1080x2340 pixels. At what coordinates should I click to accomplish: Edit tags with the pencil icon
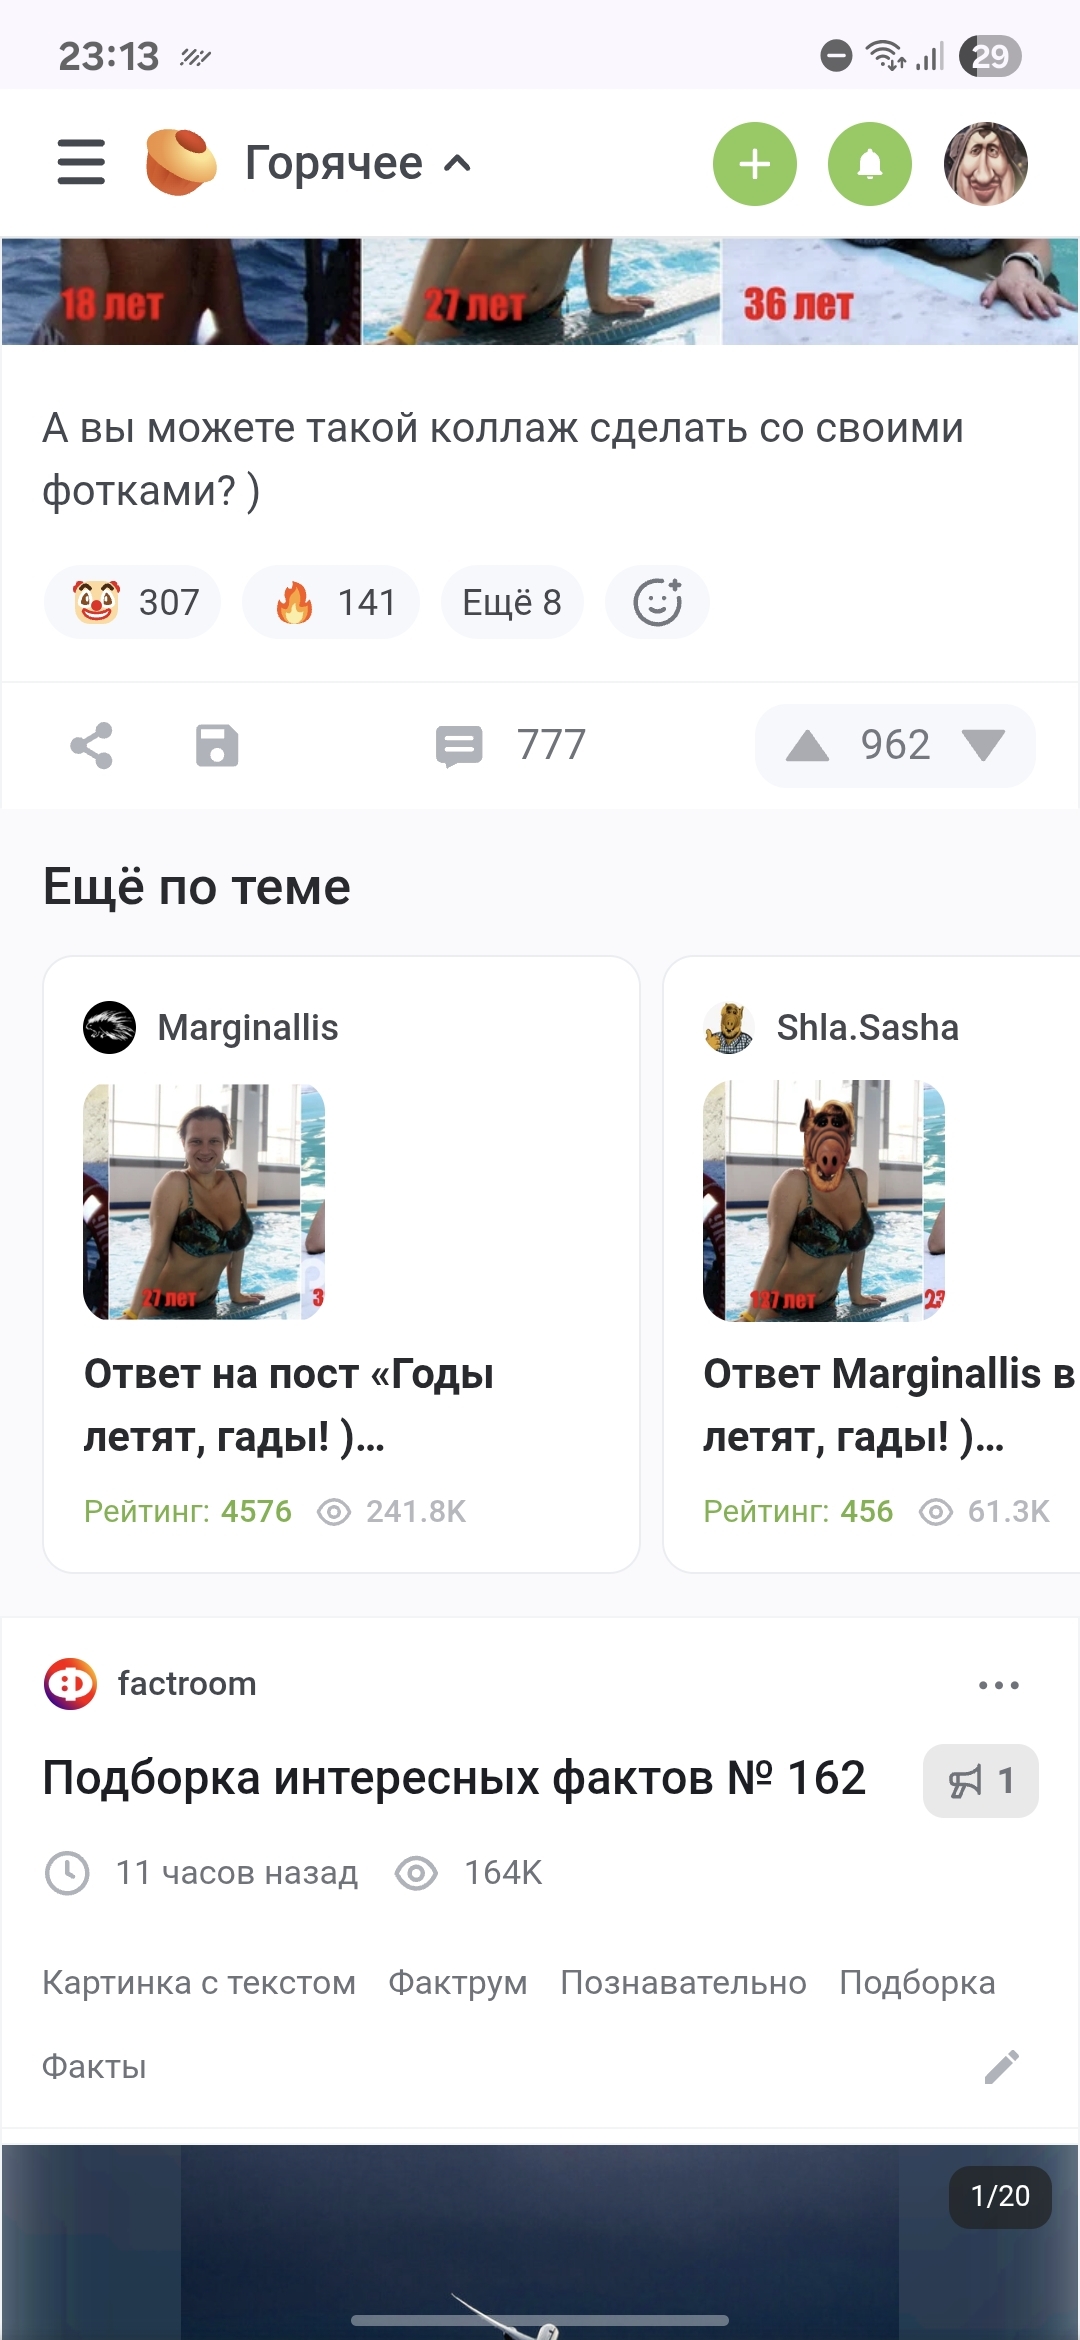point(1001,2066)
